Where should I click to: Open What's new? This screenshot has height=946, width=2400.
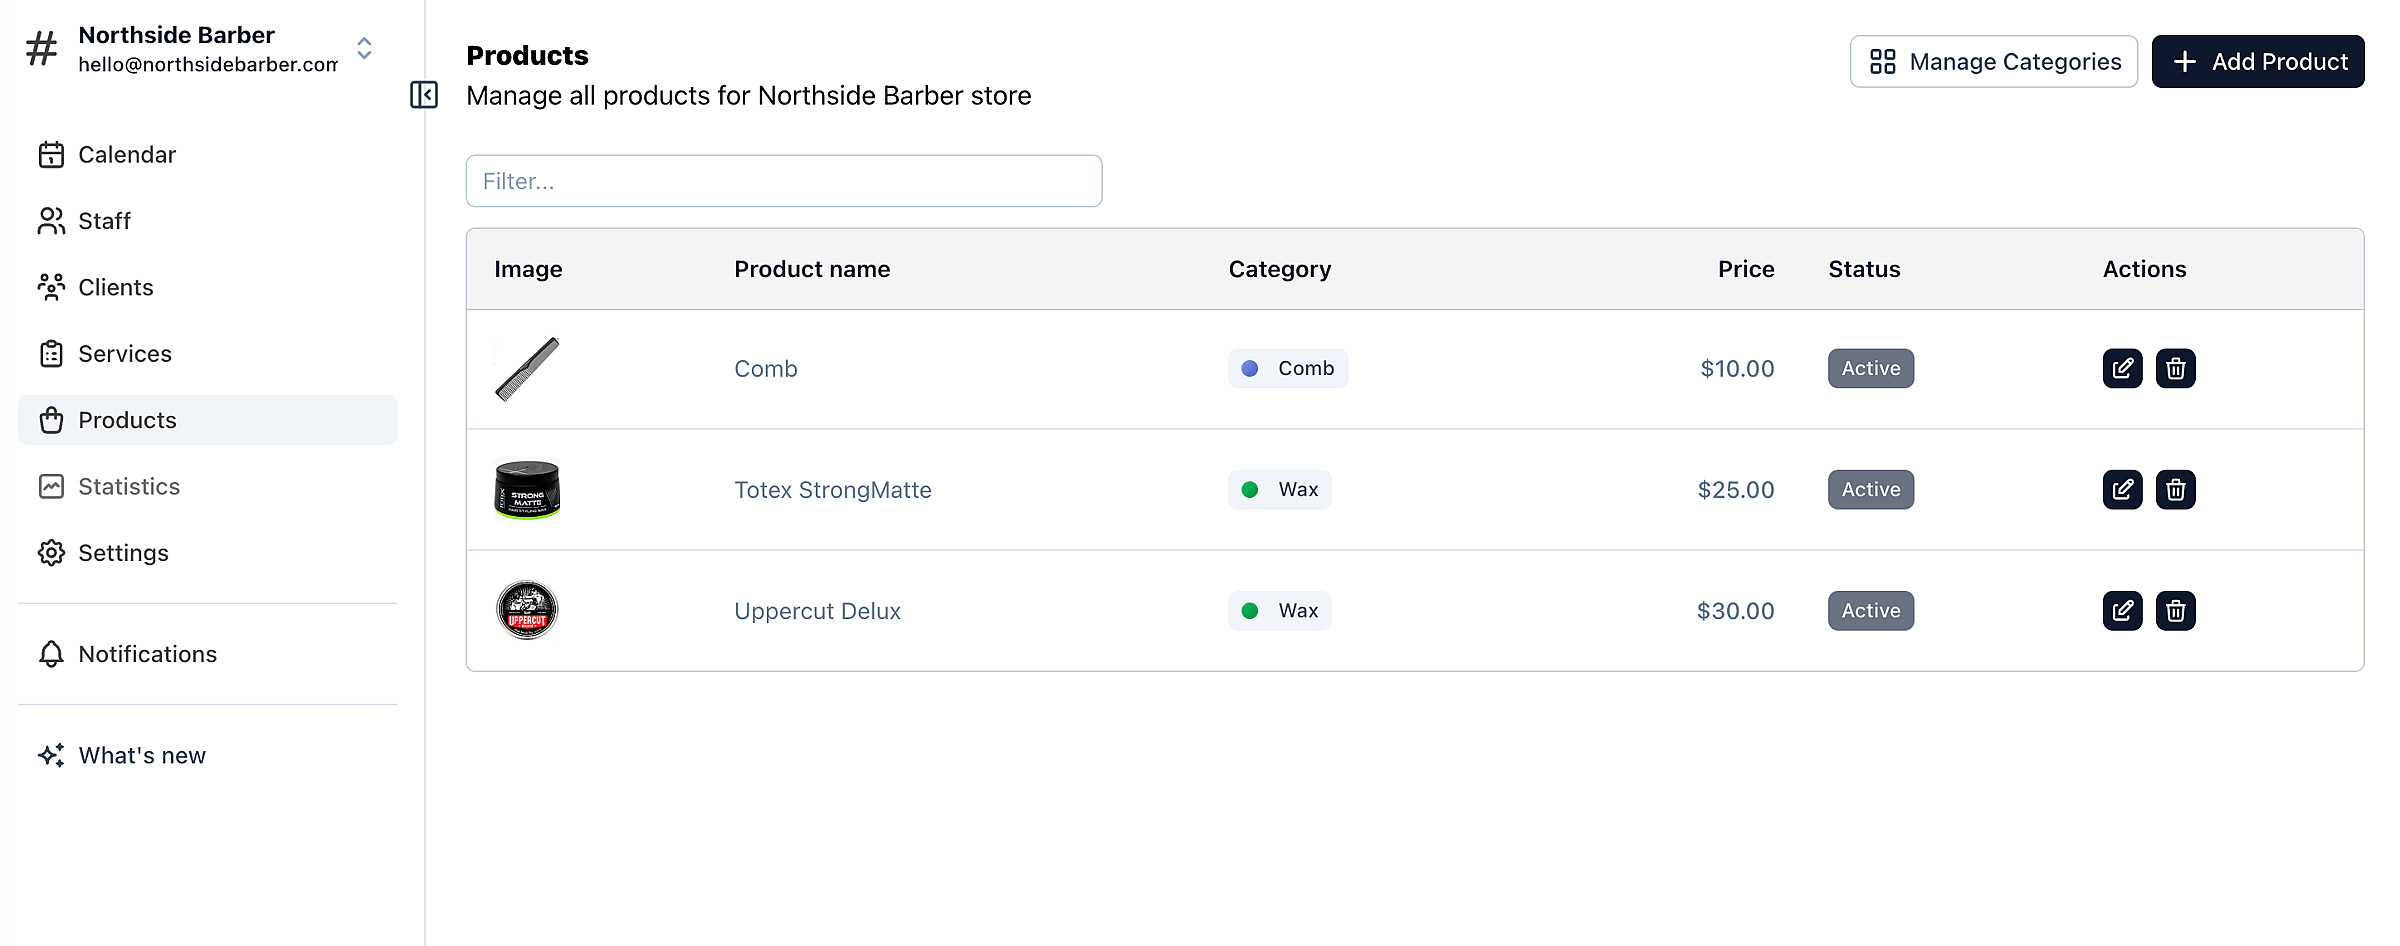tap(207, 755)
